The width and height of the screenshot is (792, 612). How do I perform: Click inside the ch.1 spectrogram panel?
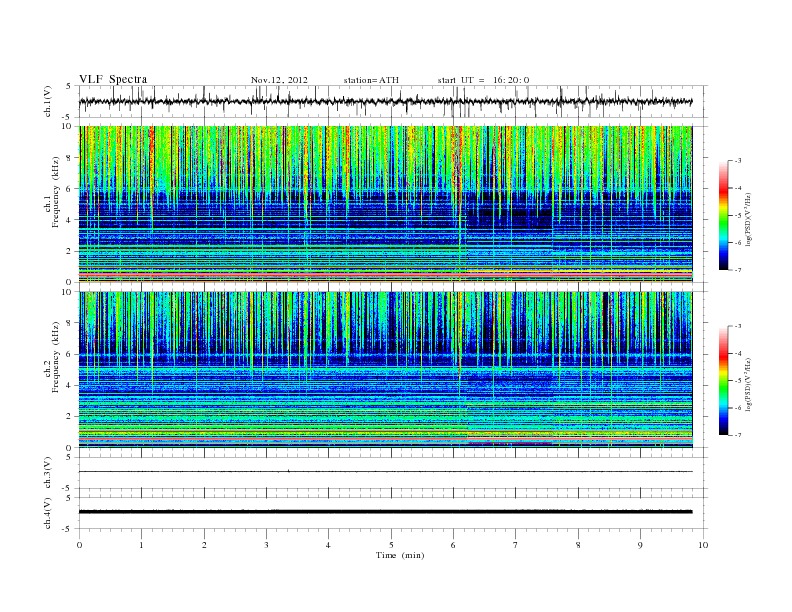pyautogui.click(x=385, y=204)
